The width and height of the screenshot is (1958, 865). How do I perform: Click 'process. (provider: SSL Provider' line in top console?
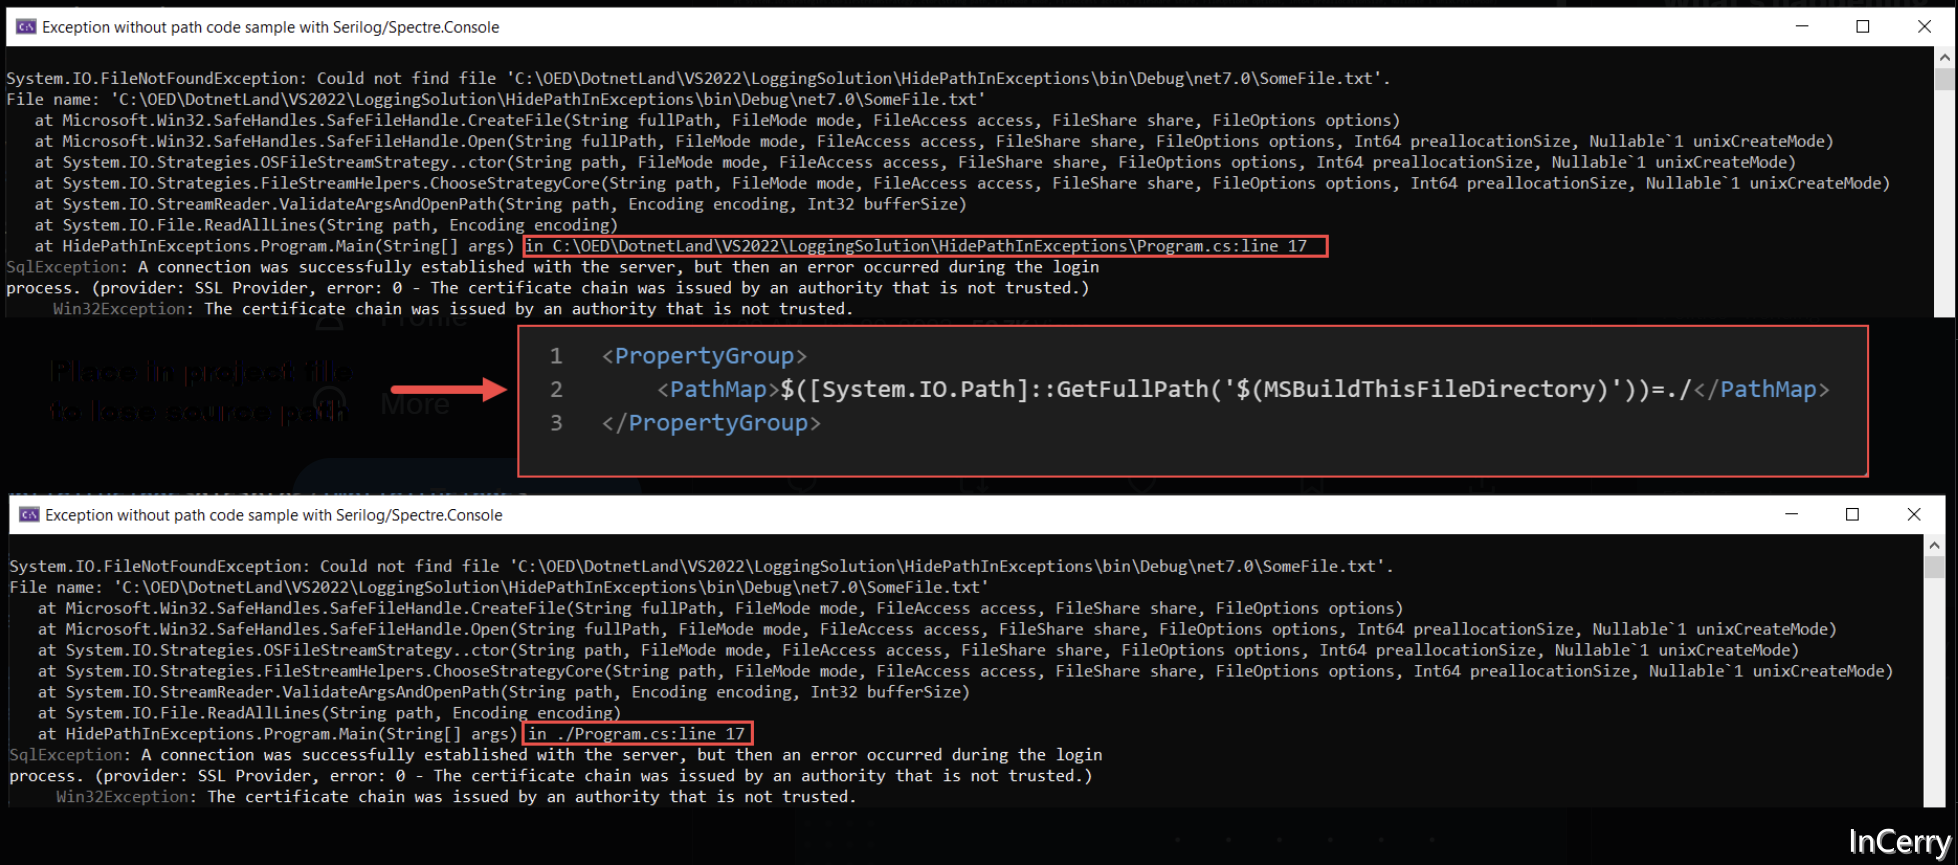click(x=548, y=288)
